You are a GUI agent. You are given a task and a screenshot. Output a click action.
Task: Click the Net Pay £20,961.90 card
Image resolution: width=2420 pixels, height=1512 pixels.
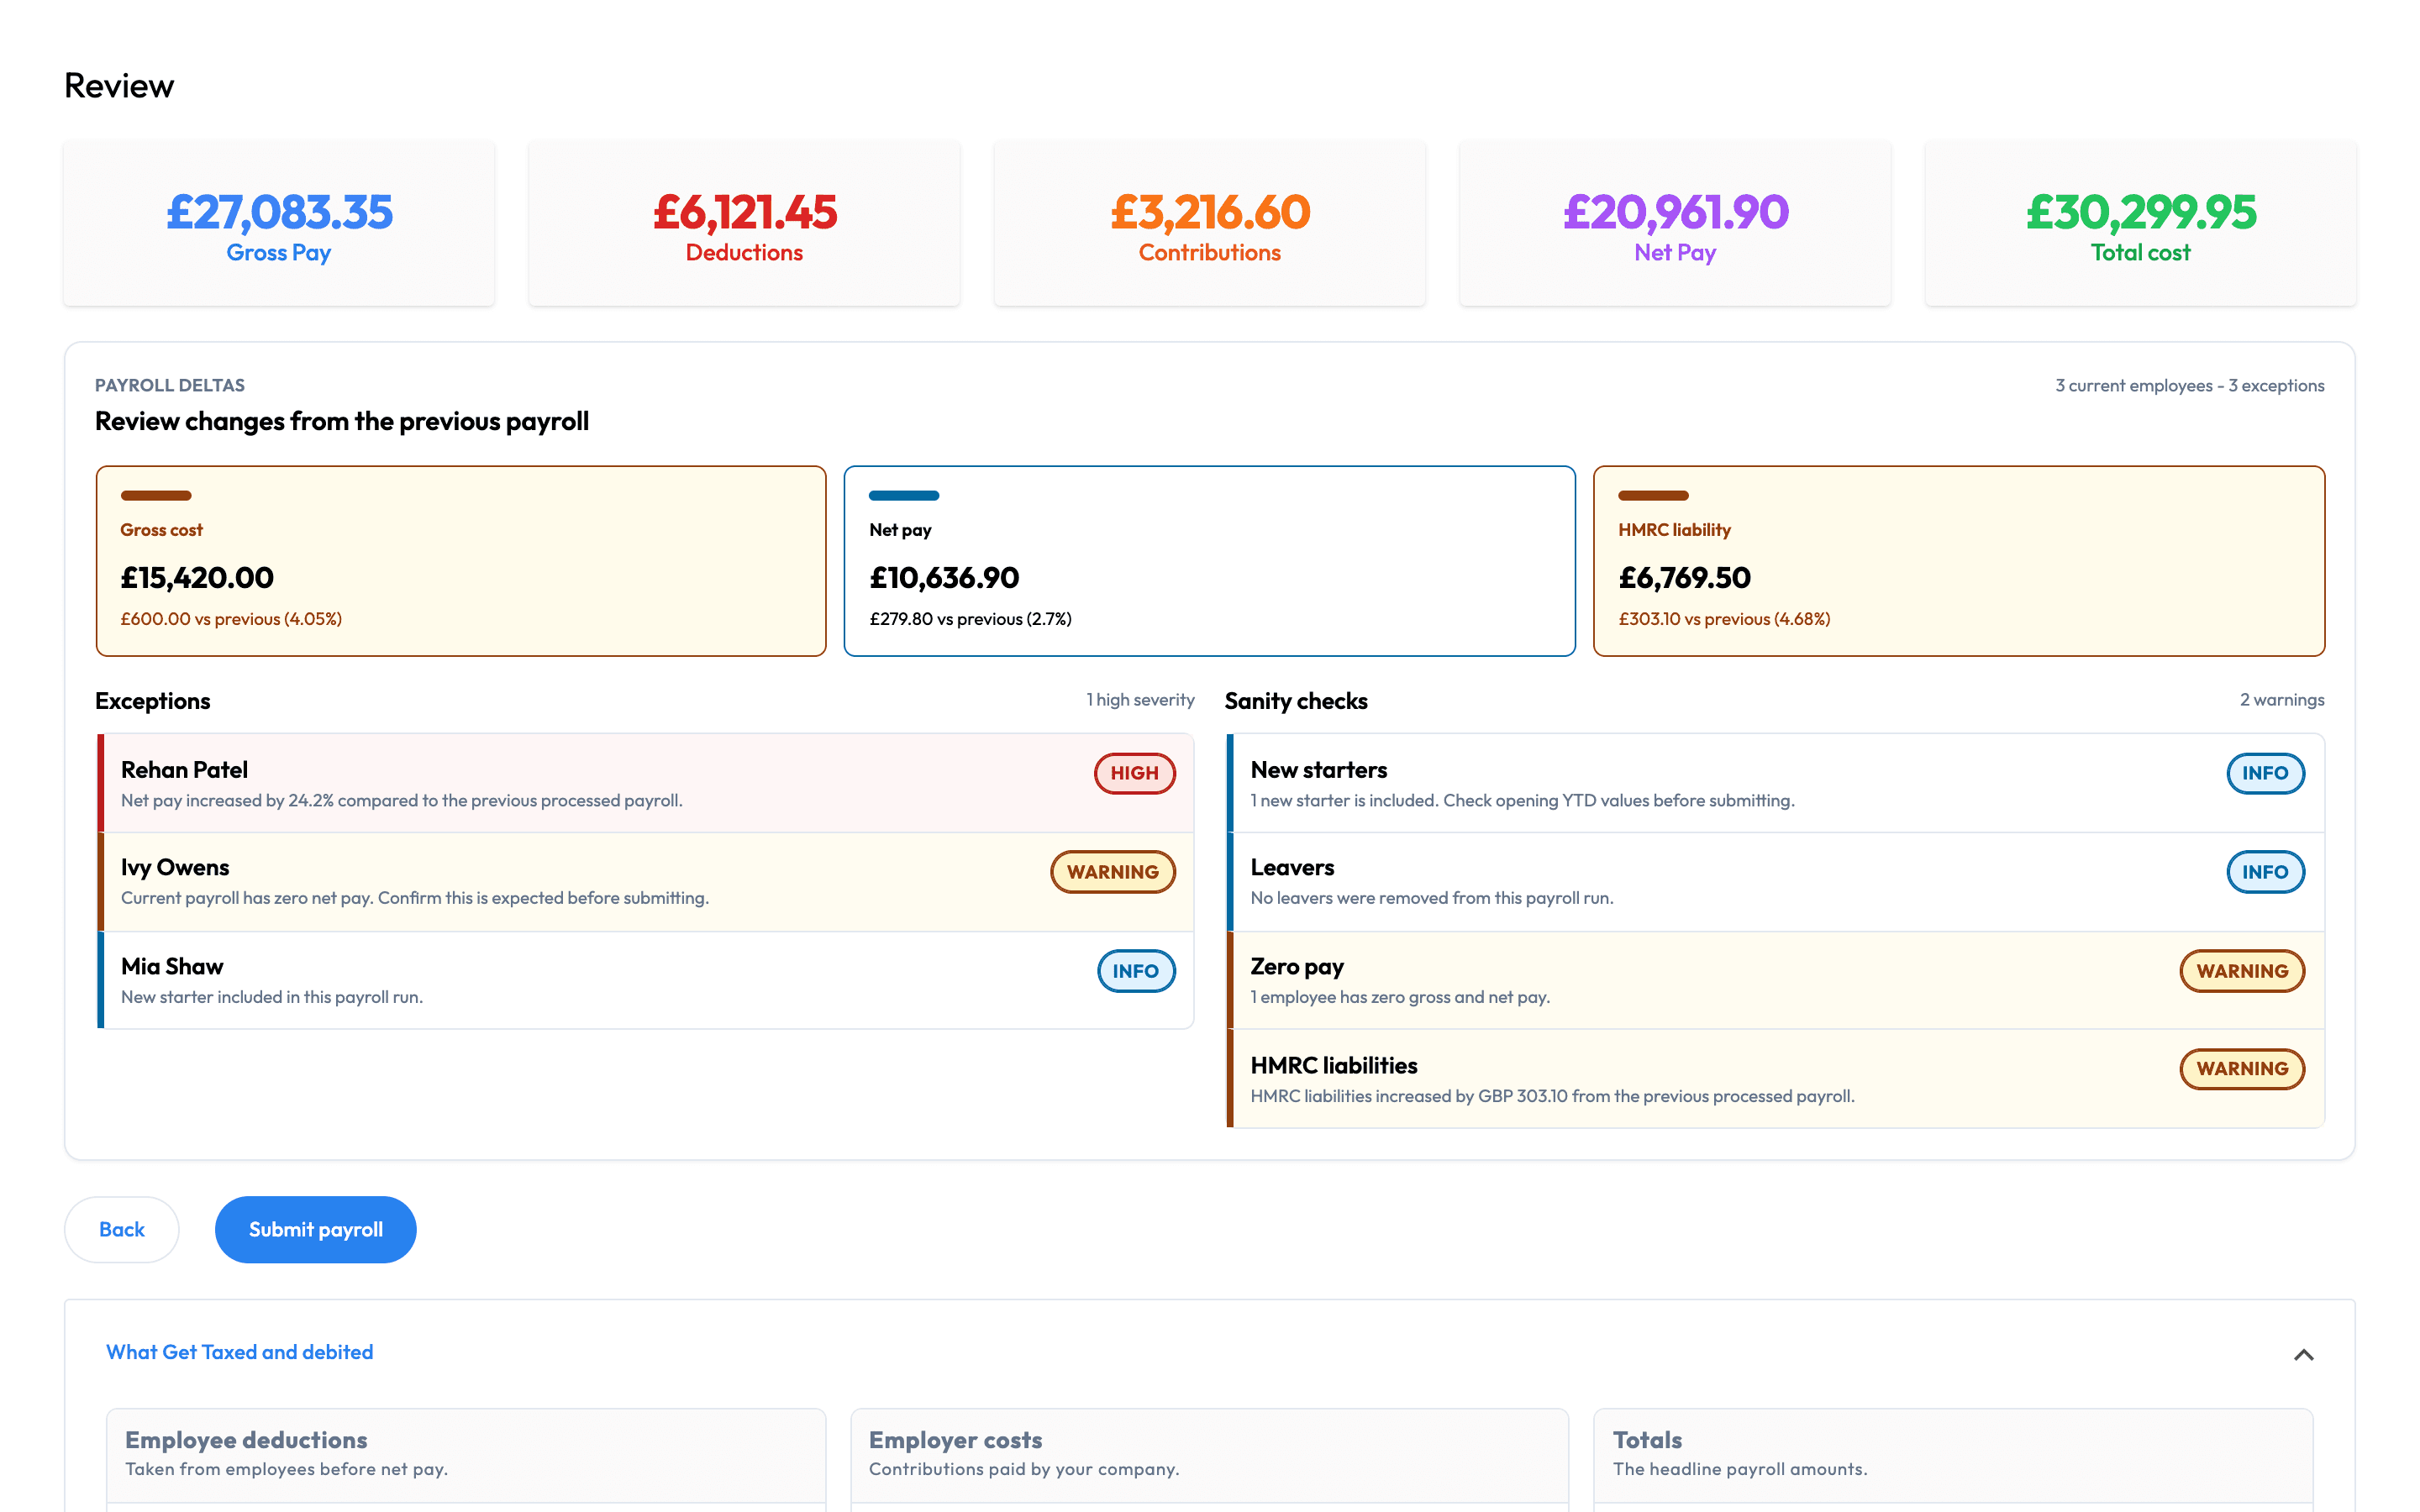pyautogui.click(x=1675, y=223)
